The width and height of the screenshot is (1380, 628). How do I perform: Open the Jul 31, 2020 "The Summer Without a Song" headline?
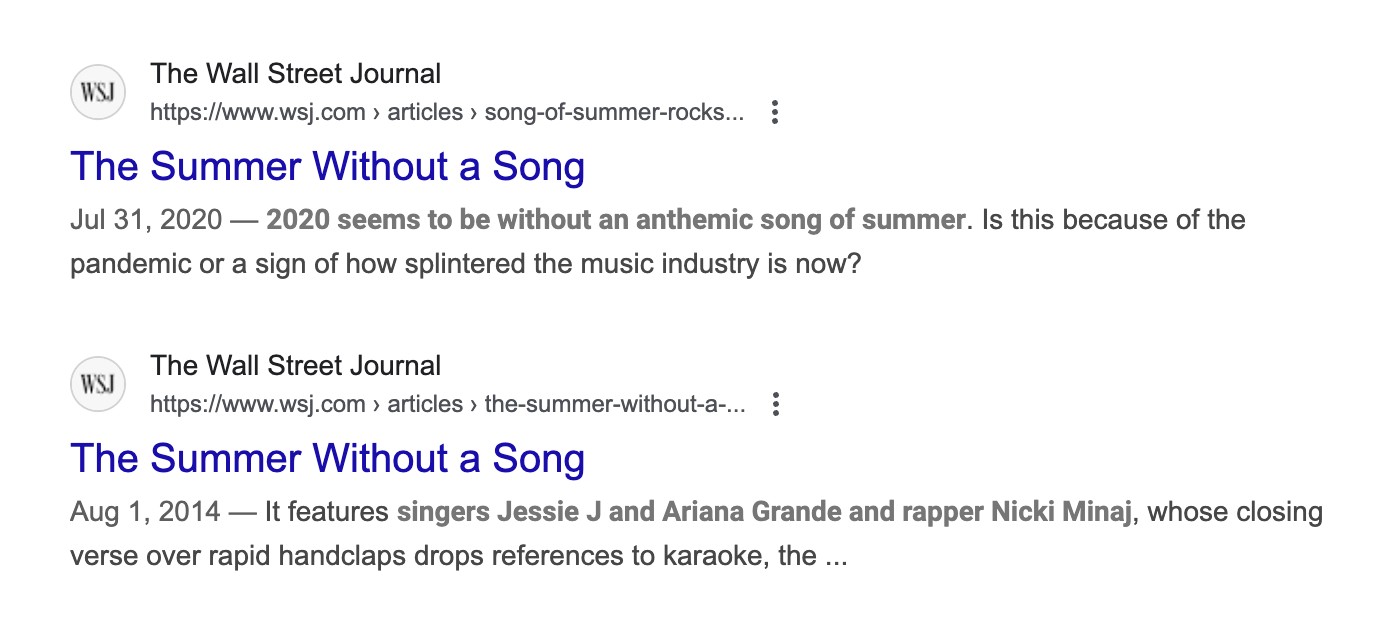coord(328,167)
